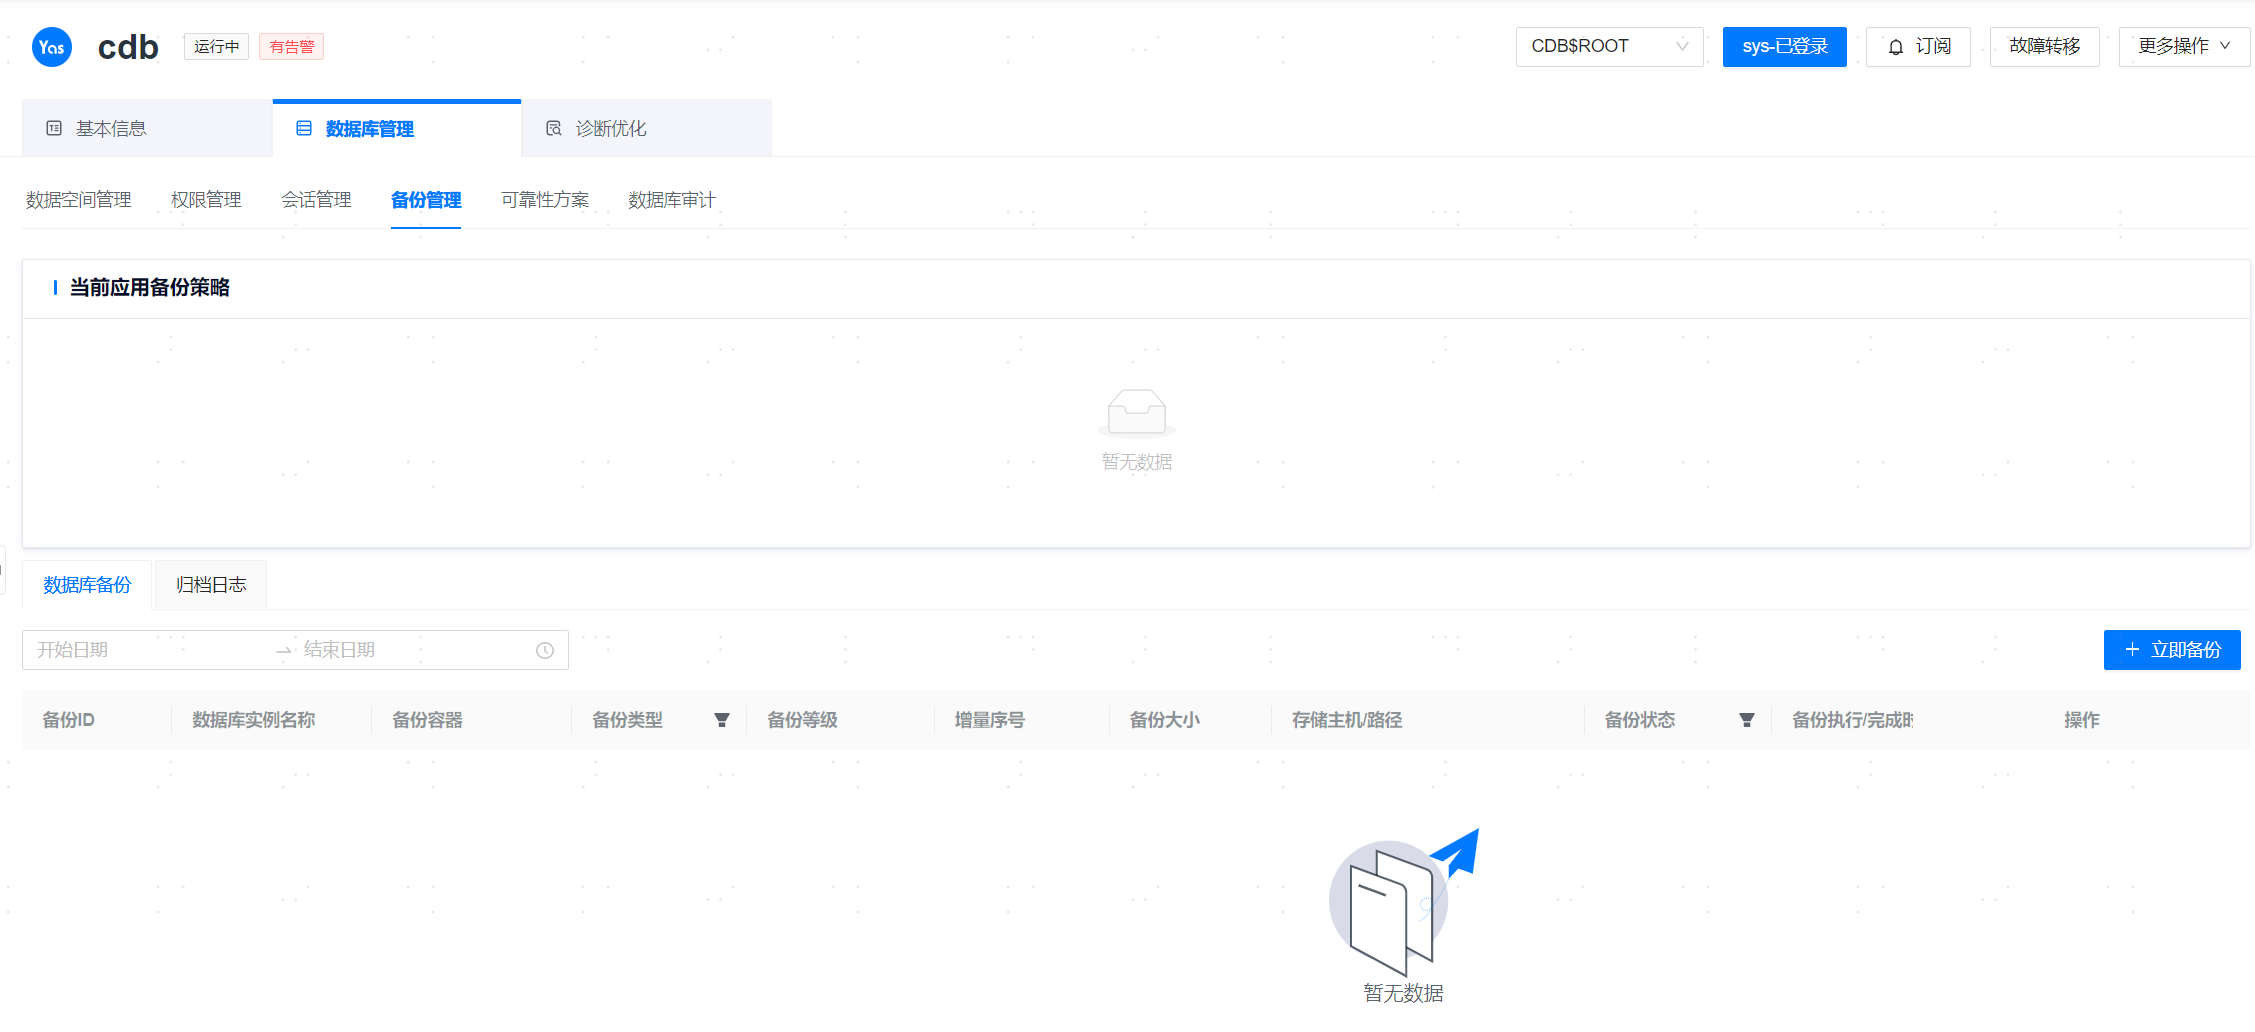
Task: Click the bell icon on 订阅 button
Action: [1895, 47]
